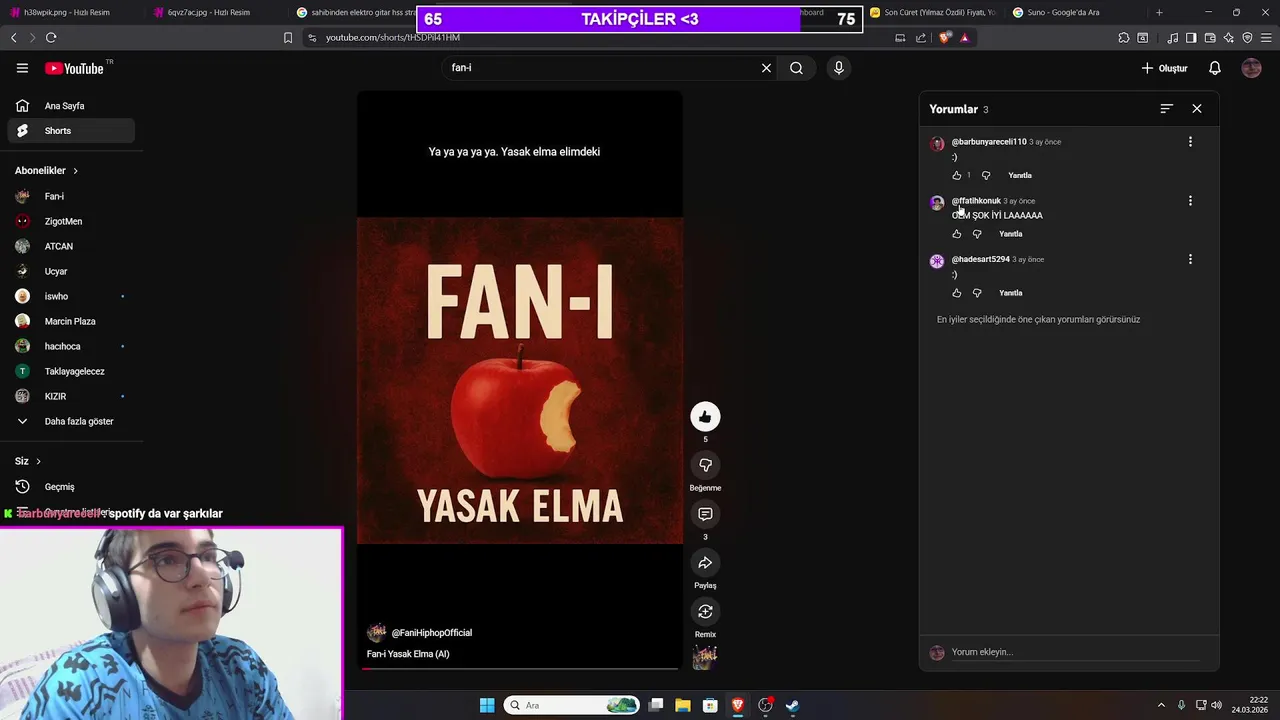Seek using the Short's red progress bar

pos(520,668)
